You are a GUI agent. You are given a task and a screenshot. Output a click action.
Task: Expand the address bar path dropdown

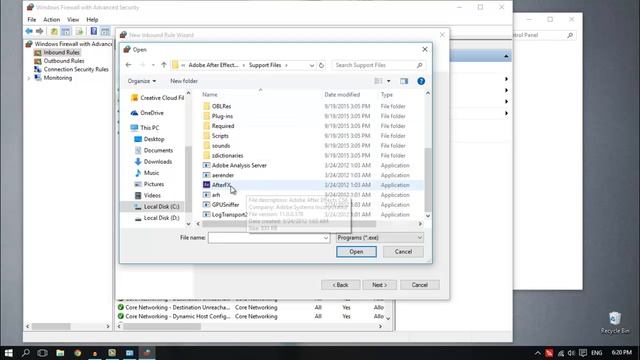pyautogui.click(x=312, y=65)
